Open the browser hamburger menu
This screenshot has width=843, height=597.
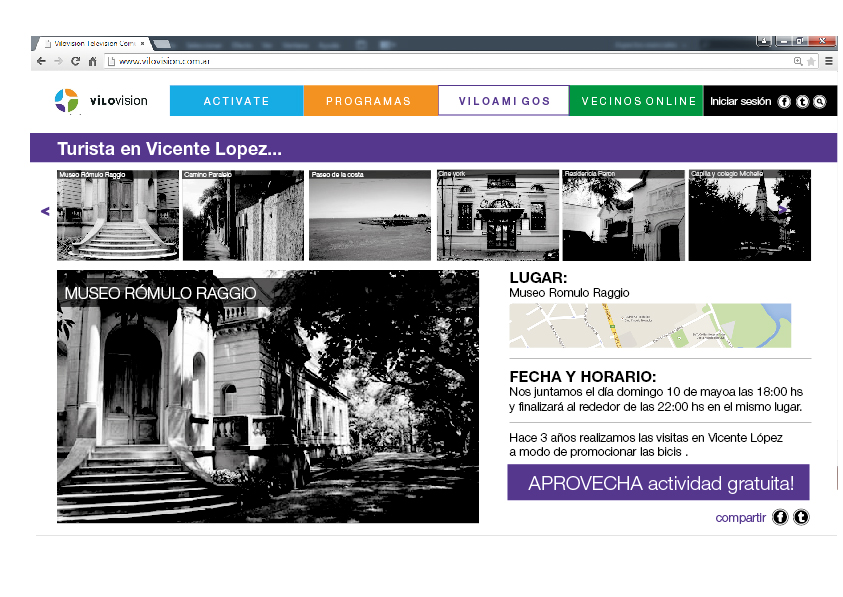coord(828,60)
